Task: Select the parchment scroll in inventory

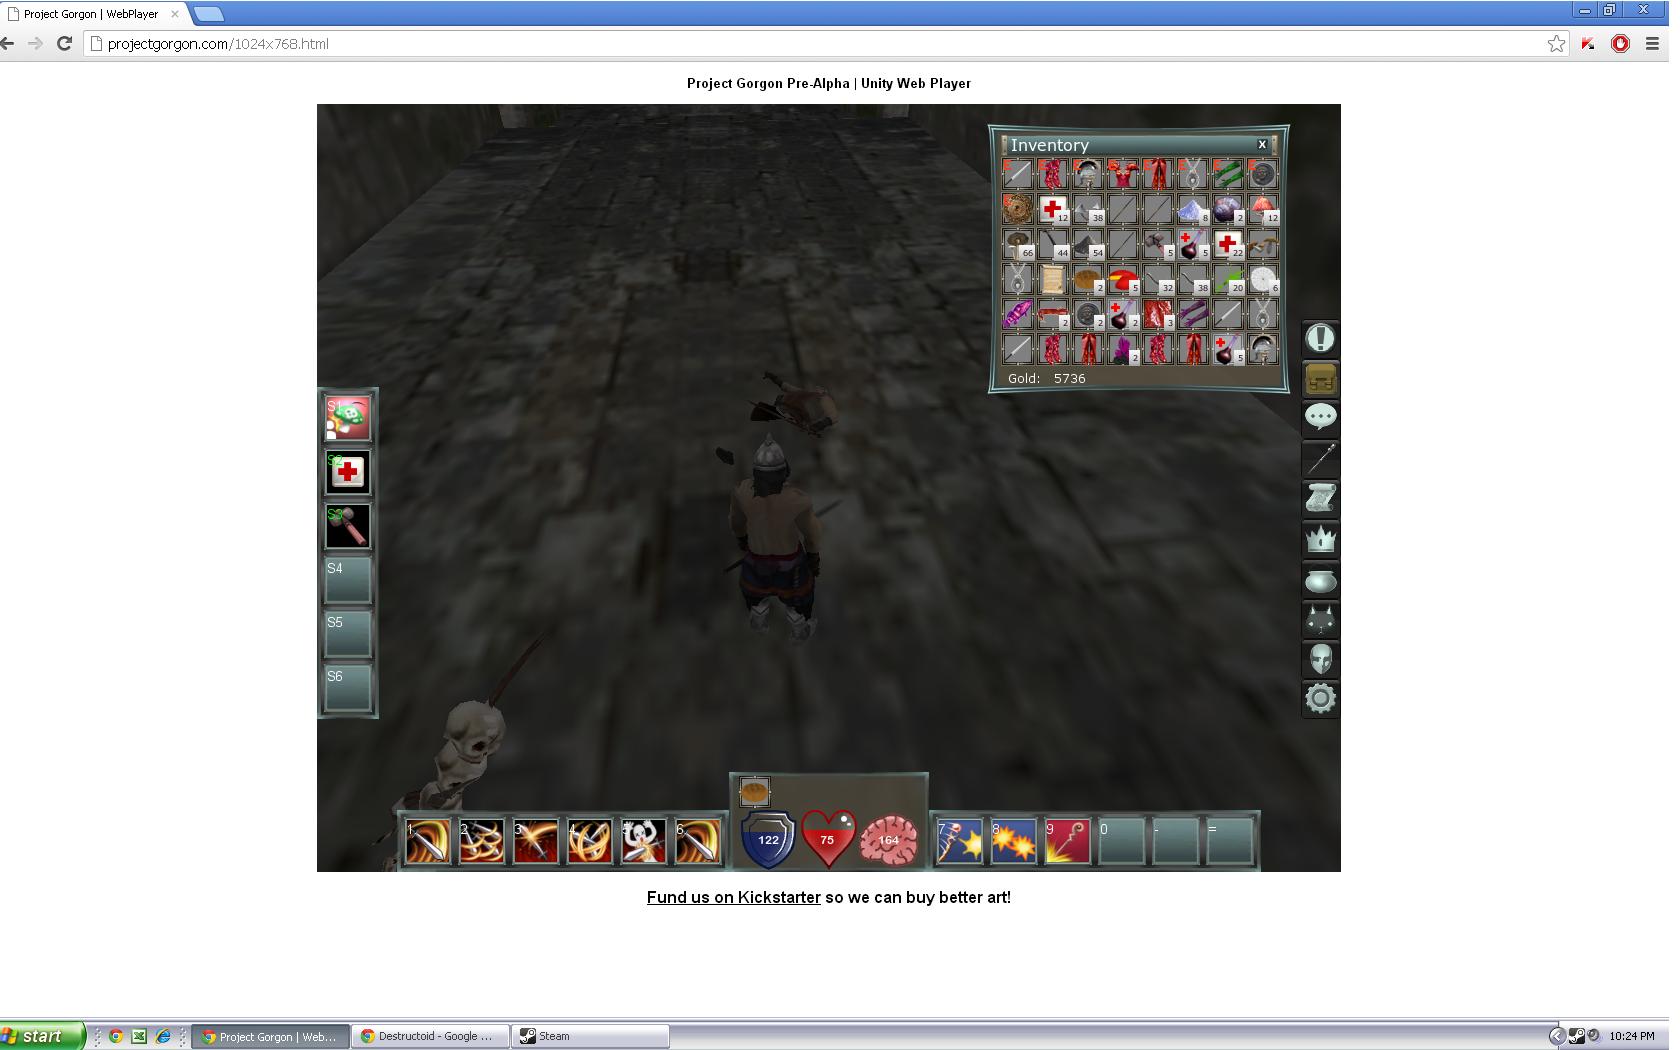Action: 1052,279
